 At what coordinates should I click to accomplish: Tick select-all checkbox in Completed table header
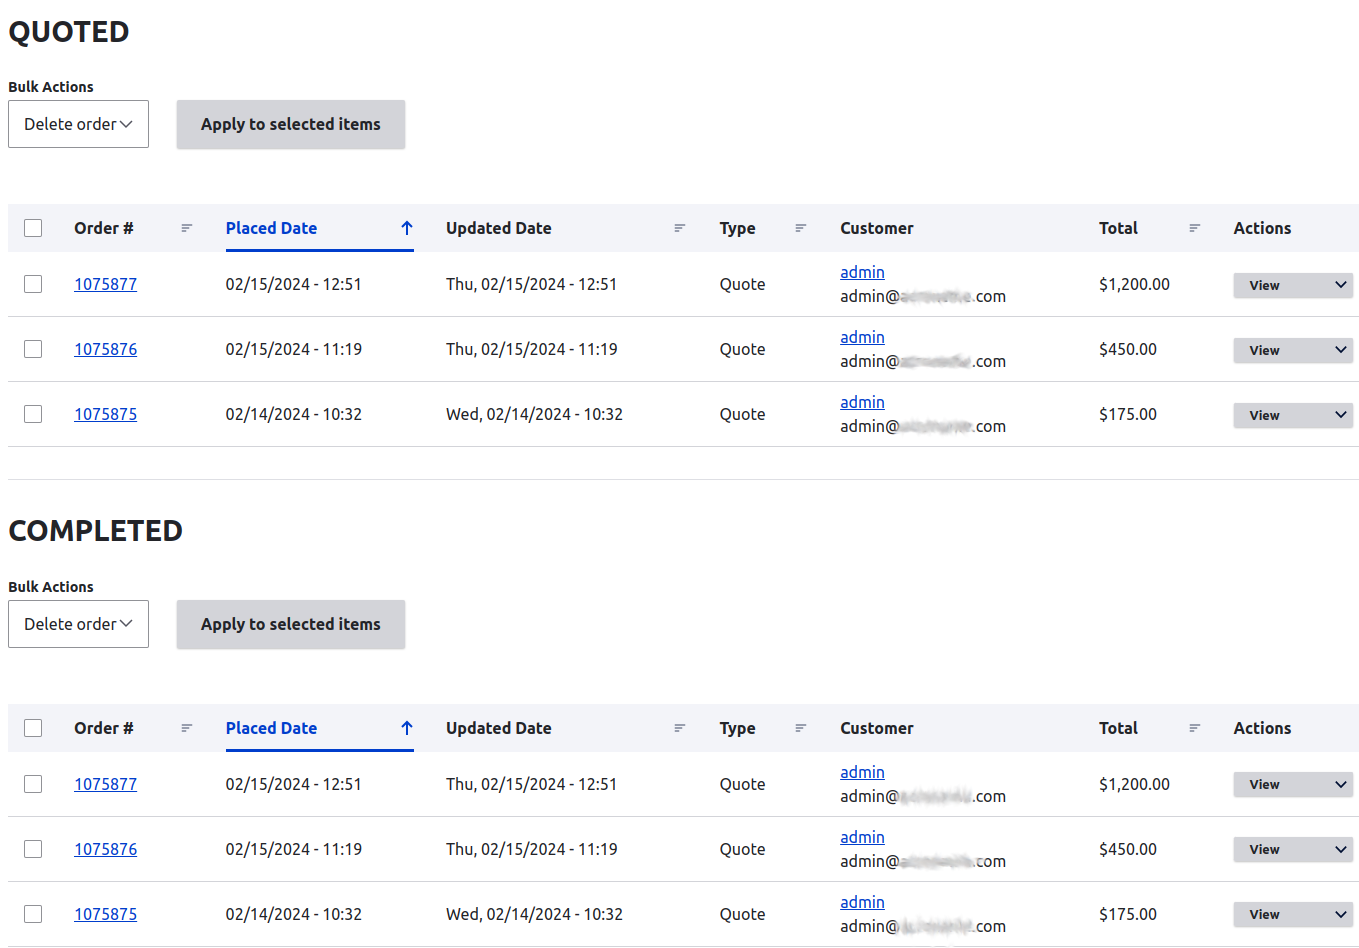pos(33,728)
